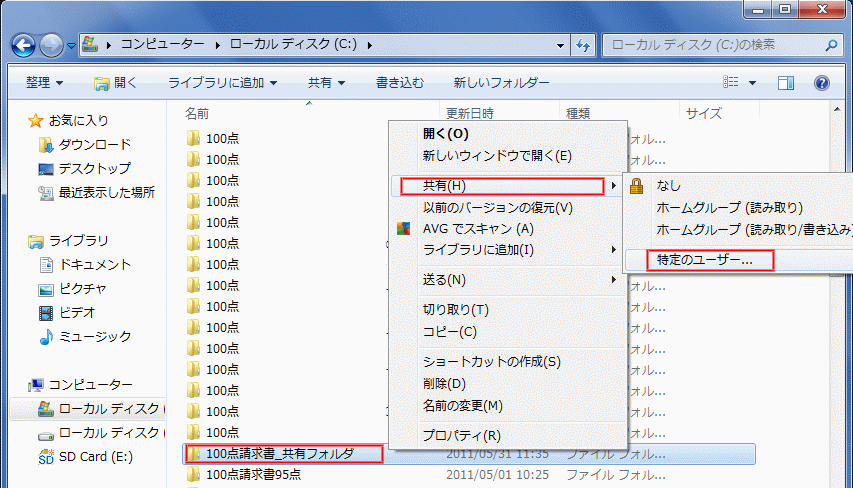
Task: Open the ピクチャ library
Action: 73,288
